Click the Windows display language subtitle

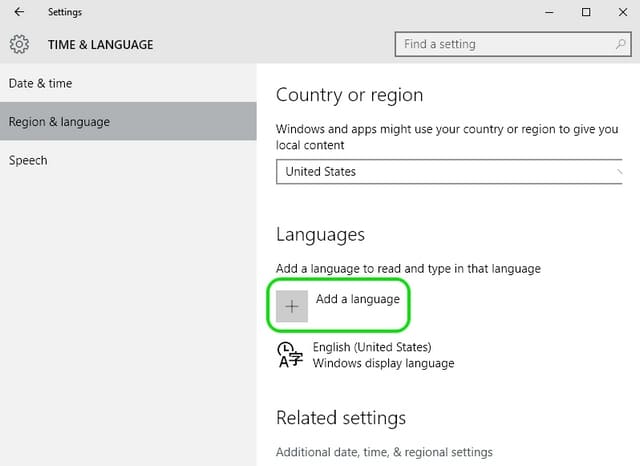tap(383, 363)
